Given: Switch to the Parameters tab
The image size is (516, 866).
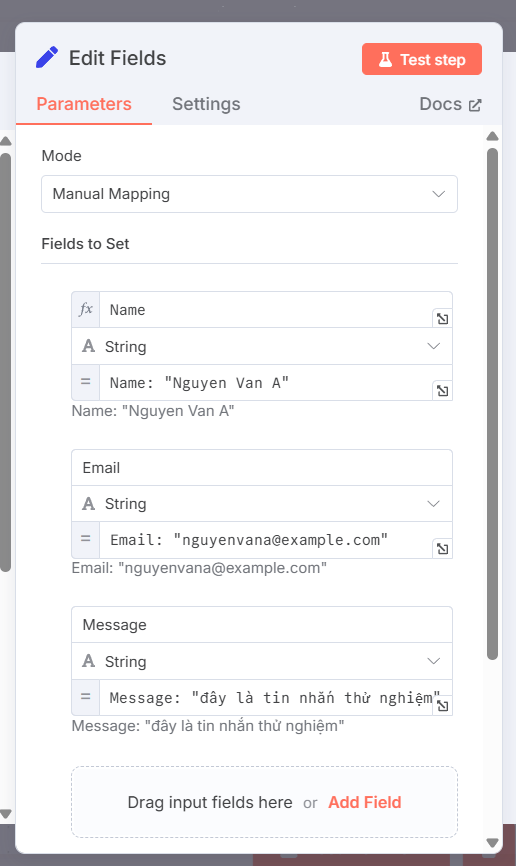Looking at the screenshot, I should tap(84, 104).
